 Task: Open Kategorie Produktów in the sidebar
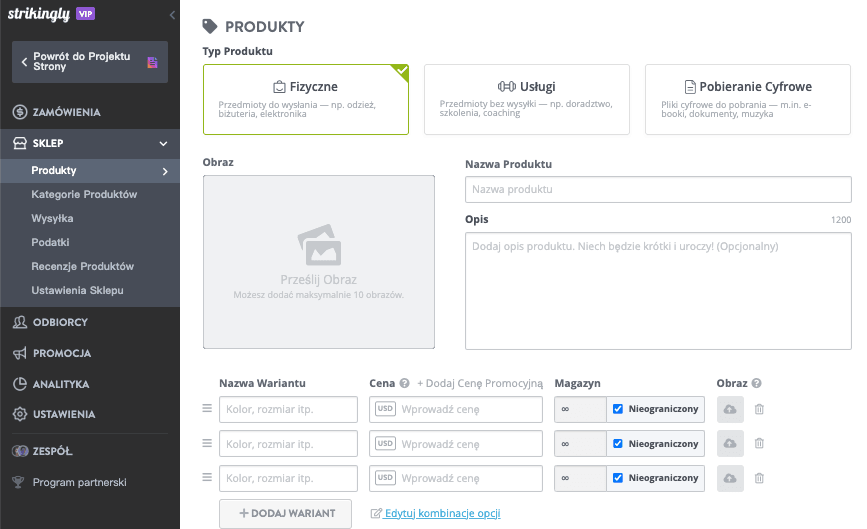[84, 194]
